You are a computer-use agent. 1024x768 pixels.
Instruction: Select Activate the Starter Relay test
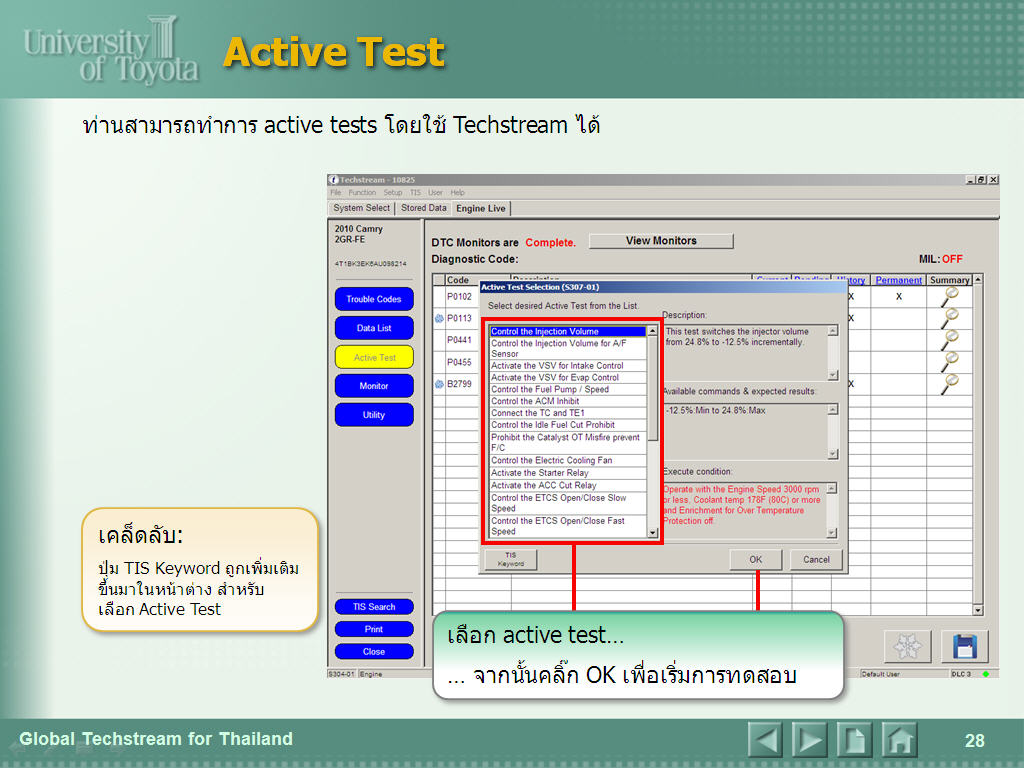coord(568,473)
